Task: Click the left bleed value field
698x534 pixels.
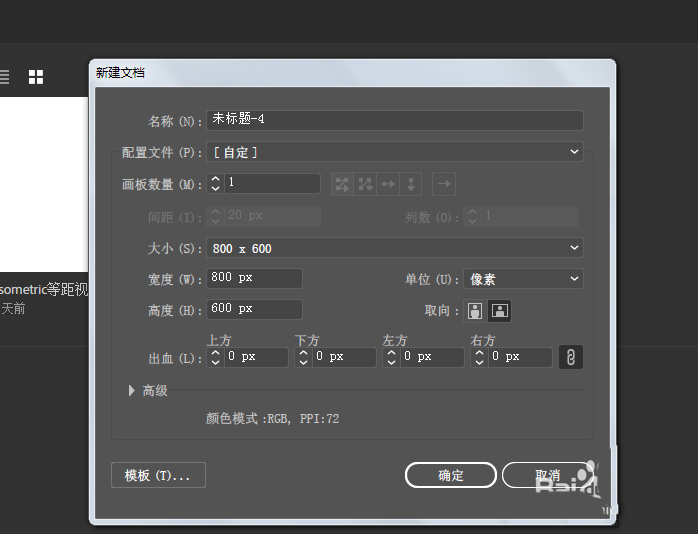Action: point(432,357)
